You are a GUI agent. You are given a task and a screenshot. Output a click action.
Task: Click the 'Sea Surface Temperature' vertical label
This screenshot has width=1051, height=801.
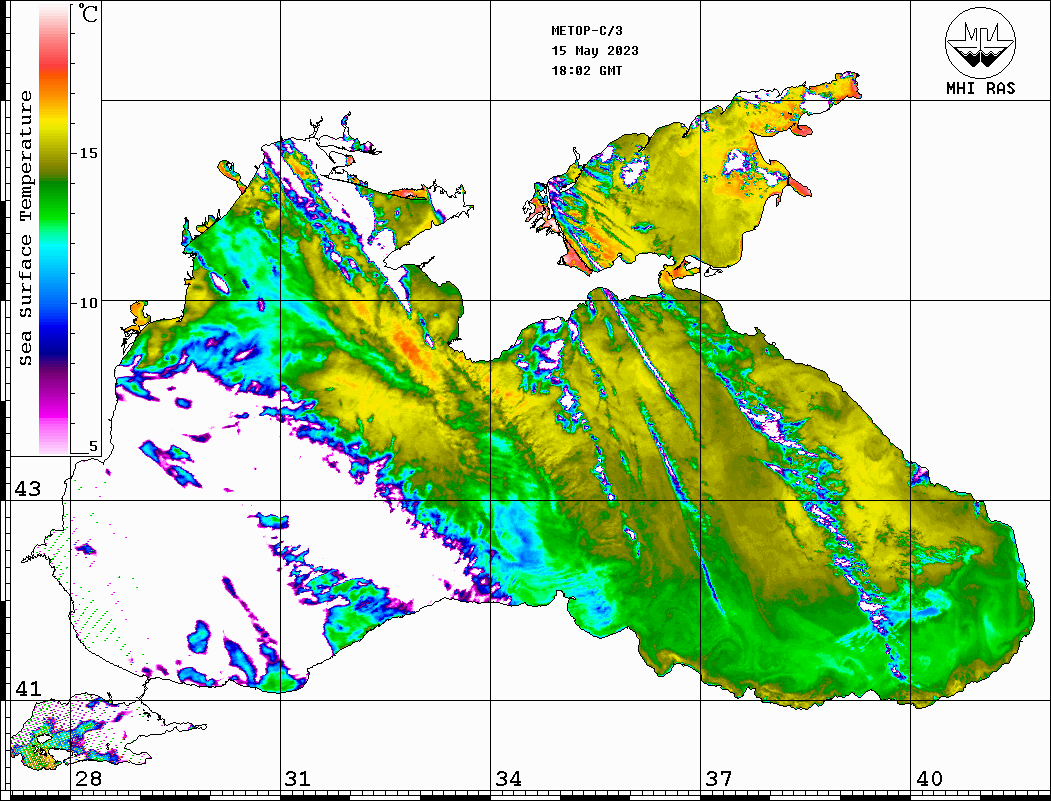tap(25, 229)
